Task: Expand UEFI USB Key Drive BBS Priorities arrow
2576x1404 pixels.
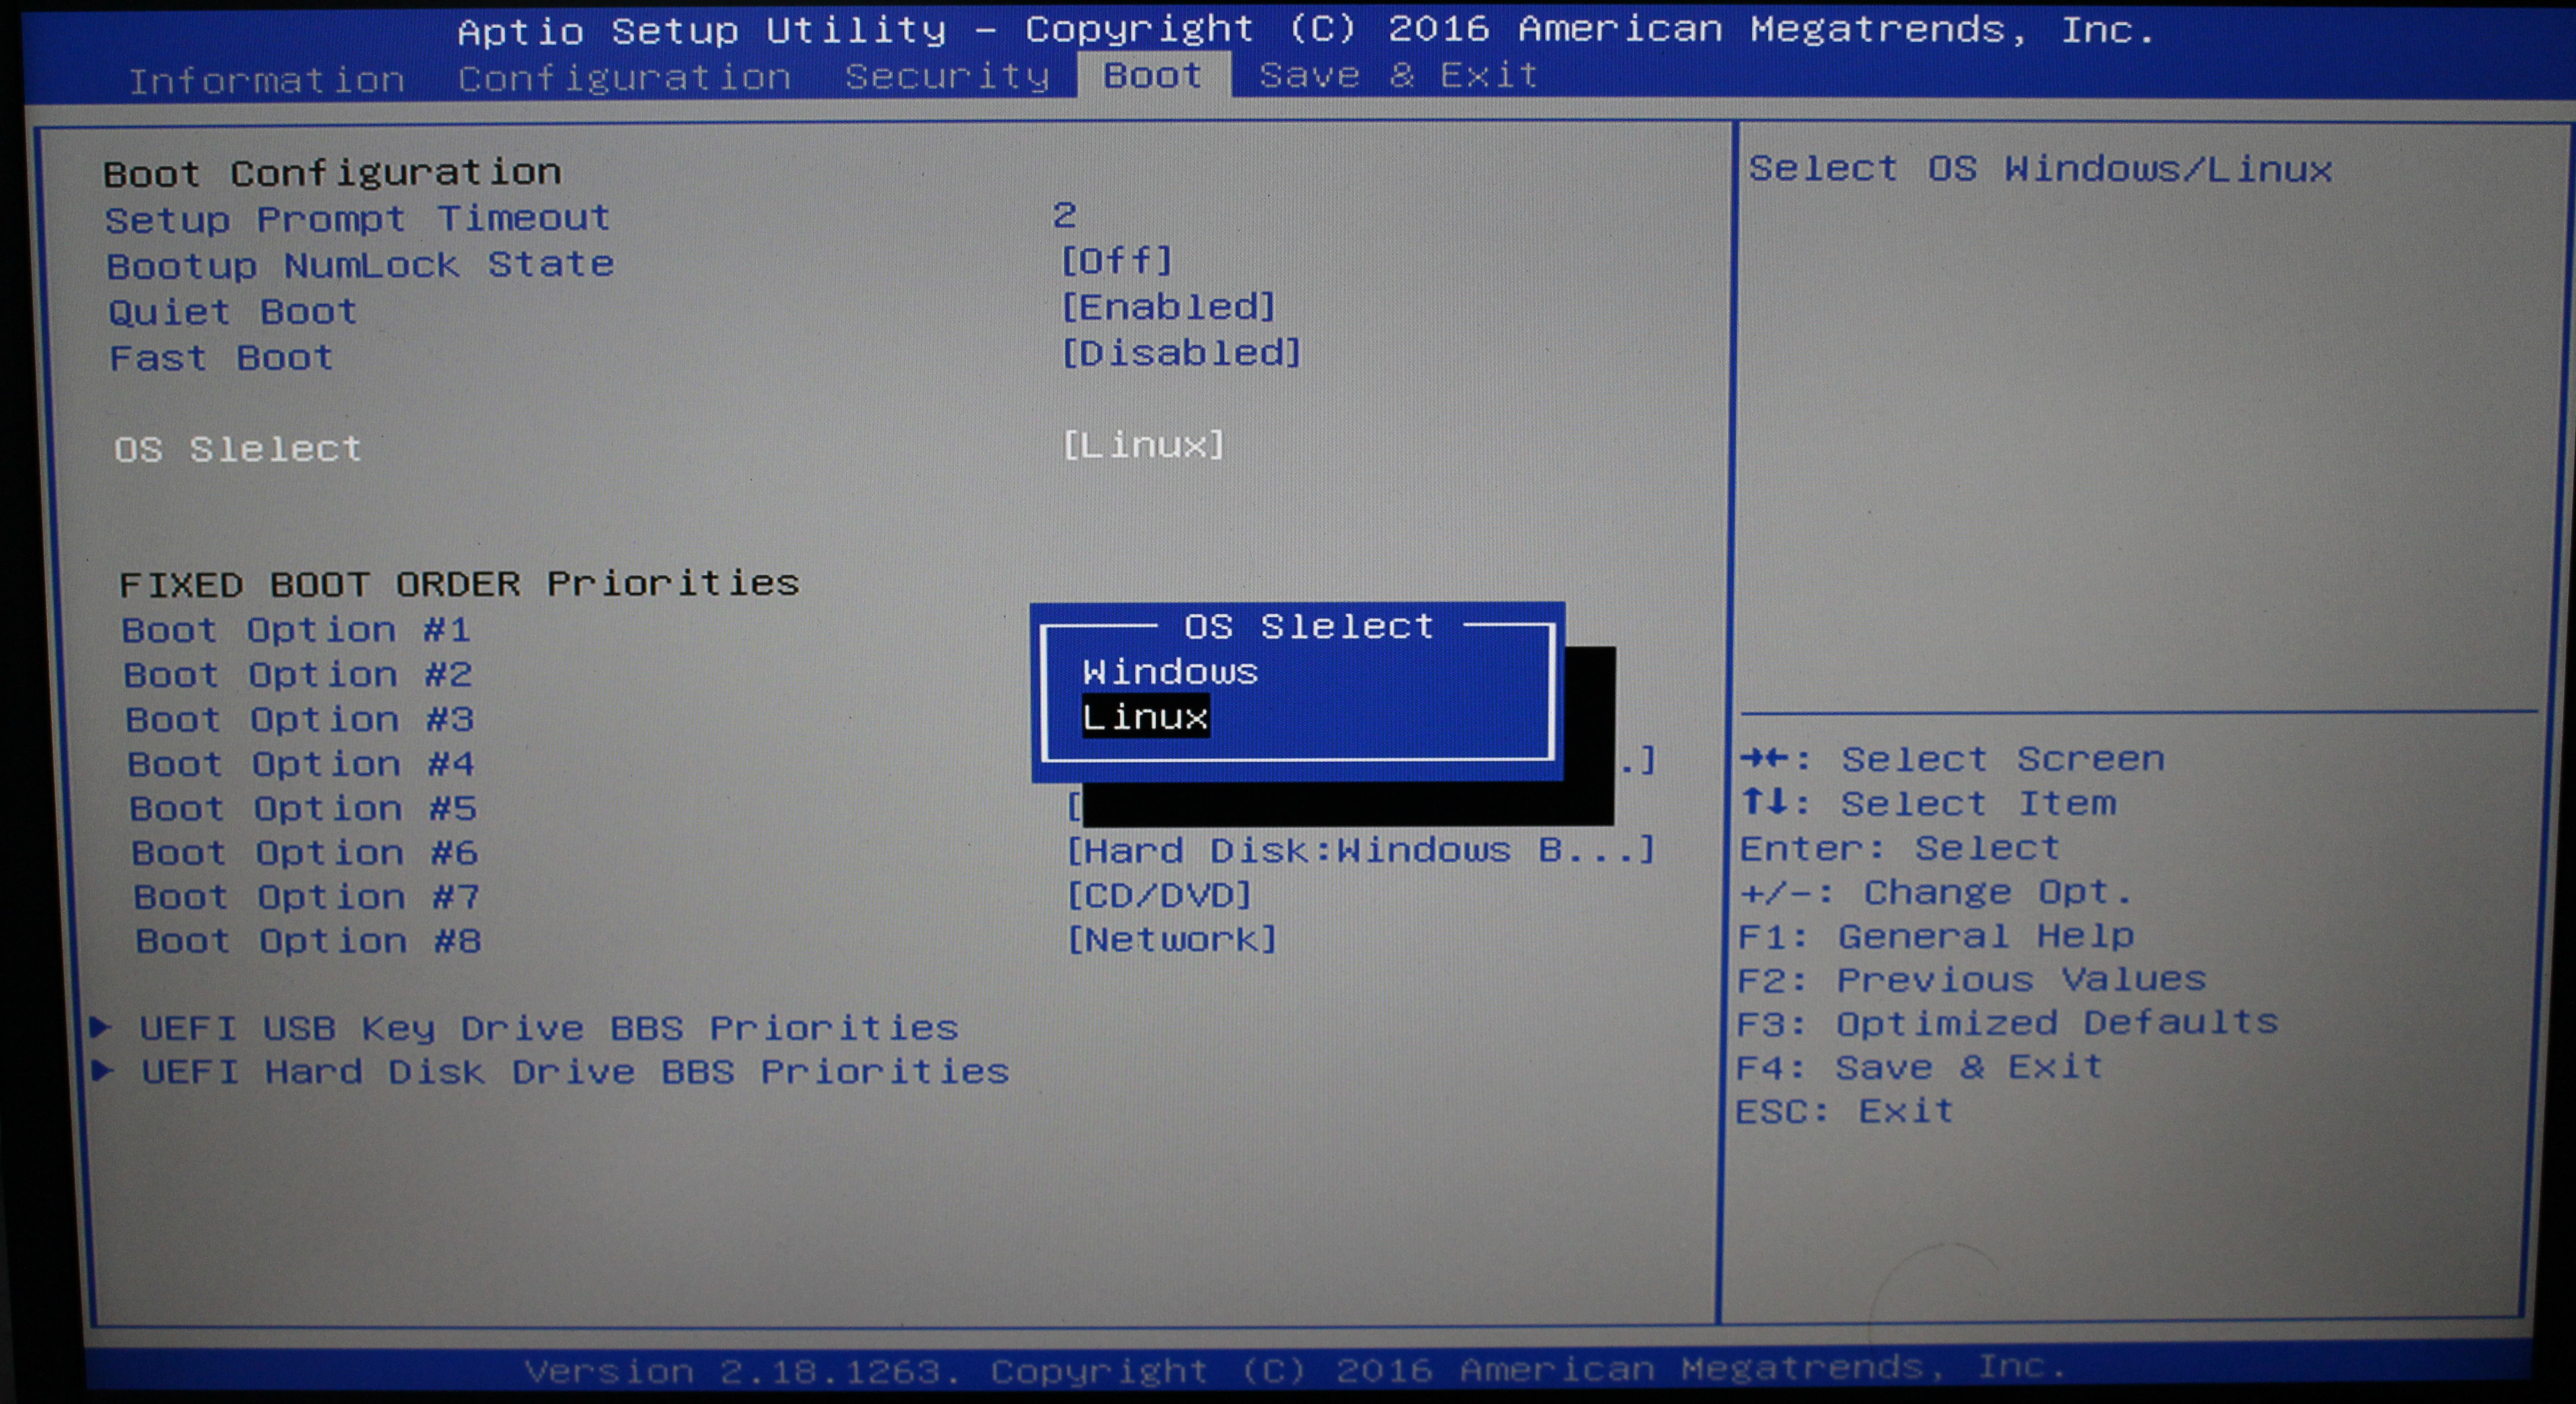Action: tap(101, 1026)
